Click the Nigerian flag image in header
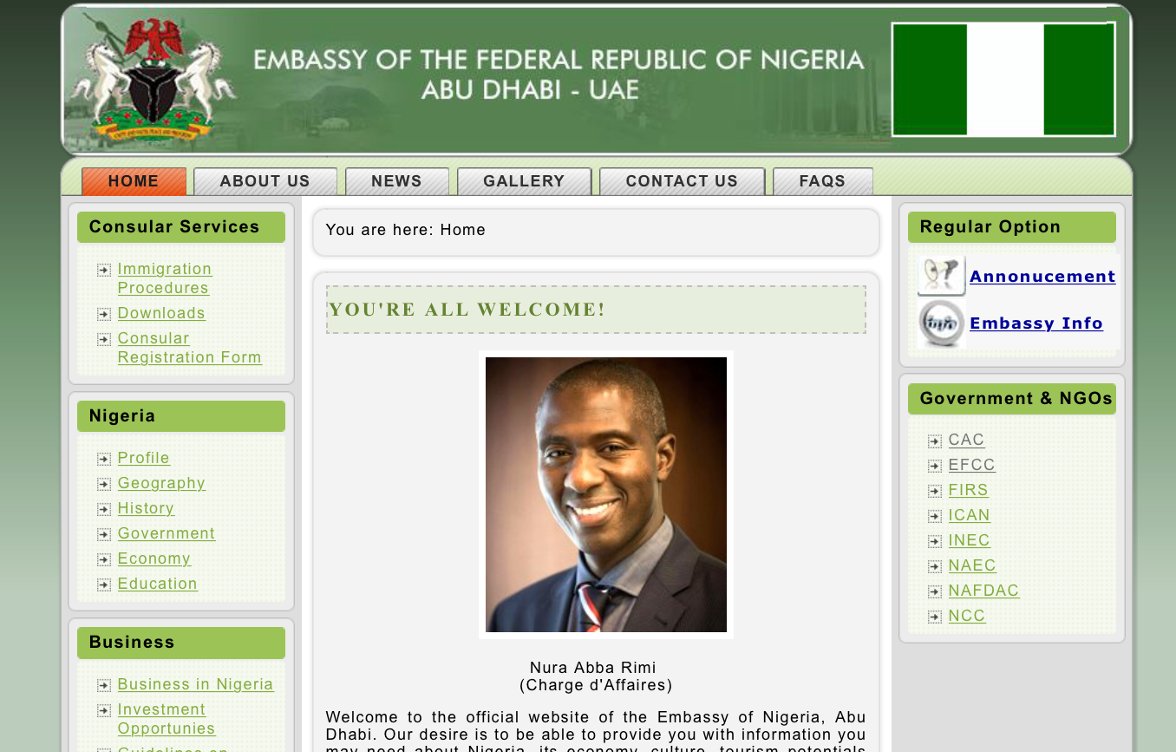Viewport: 1176px width, 752px height. (1004, 79)
